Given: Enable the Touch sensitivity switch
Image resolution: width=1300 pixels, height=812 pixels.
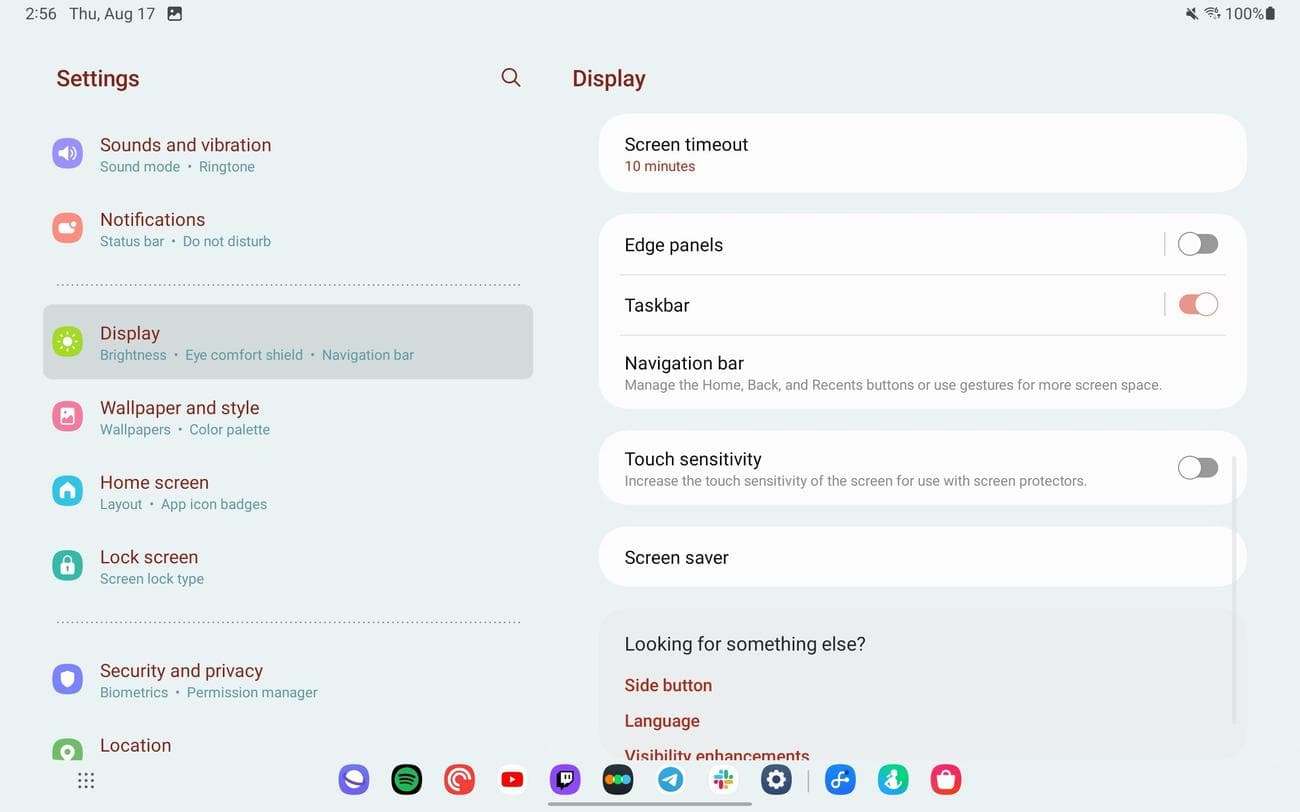Looking at the screenshot, I should tap(1197, 467).
